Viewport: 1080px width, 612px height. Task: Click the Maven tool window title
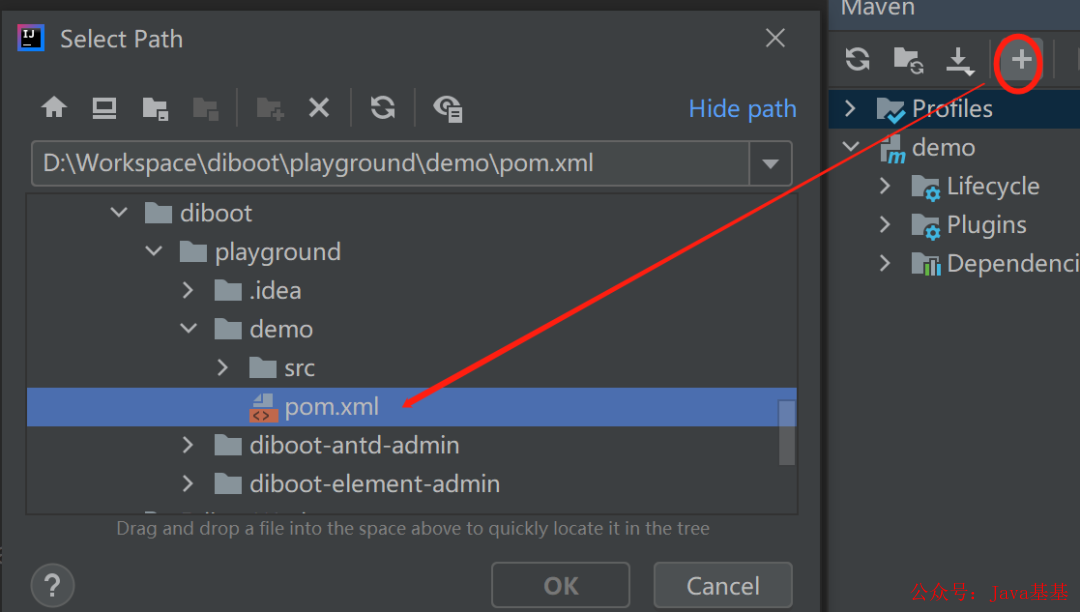(878, 8)
